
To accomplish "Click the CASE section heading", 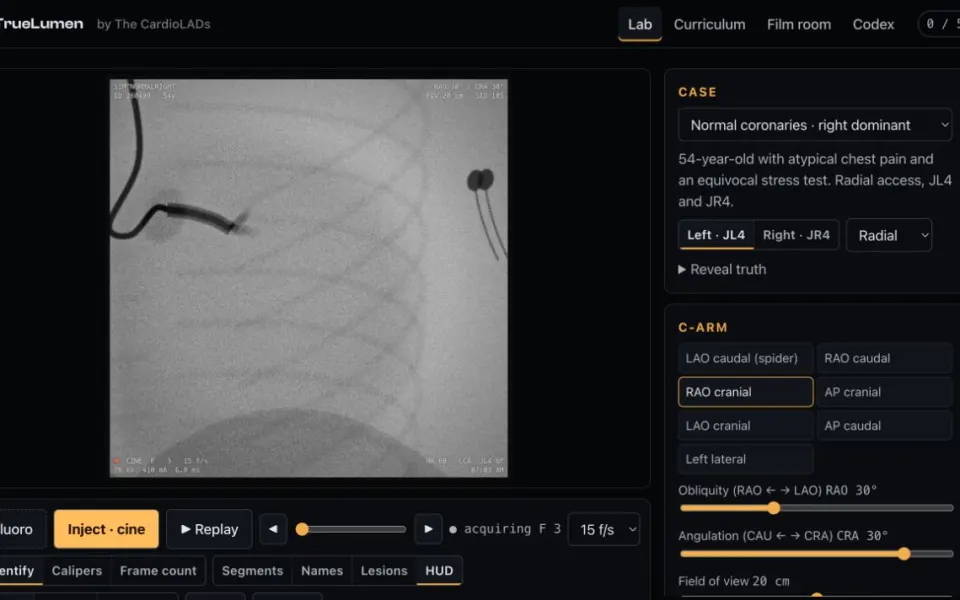I will tap(697, 92).
